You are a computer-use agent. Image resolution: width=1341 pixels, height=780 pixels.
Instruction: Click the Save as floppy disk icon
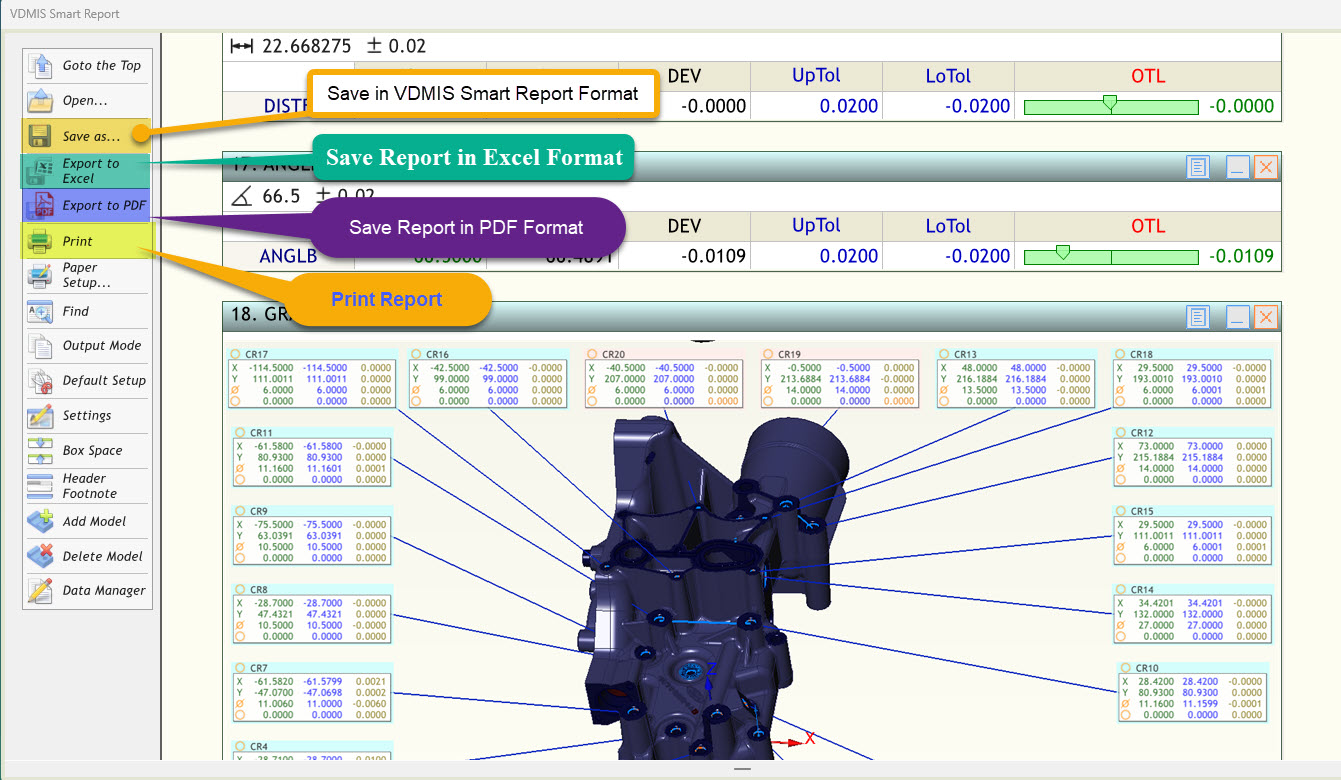click(41, 136)
